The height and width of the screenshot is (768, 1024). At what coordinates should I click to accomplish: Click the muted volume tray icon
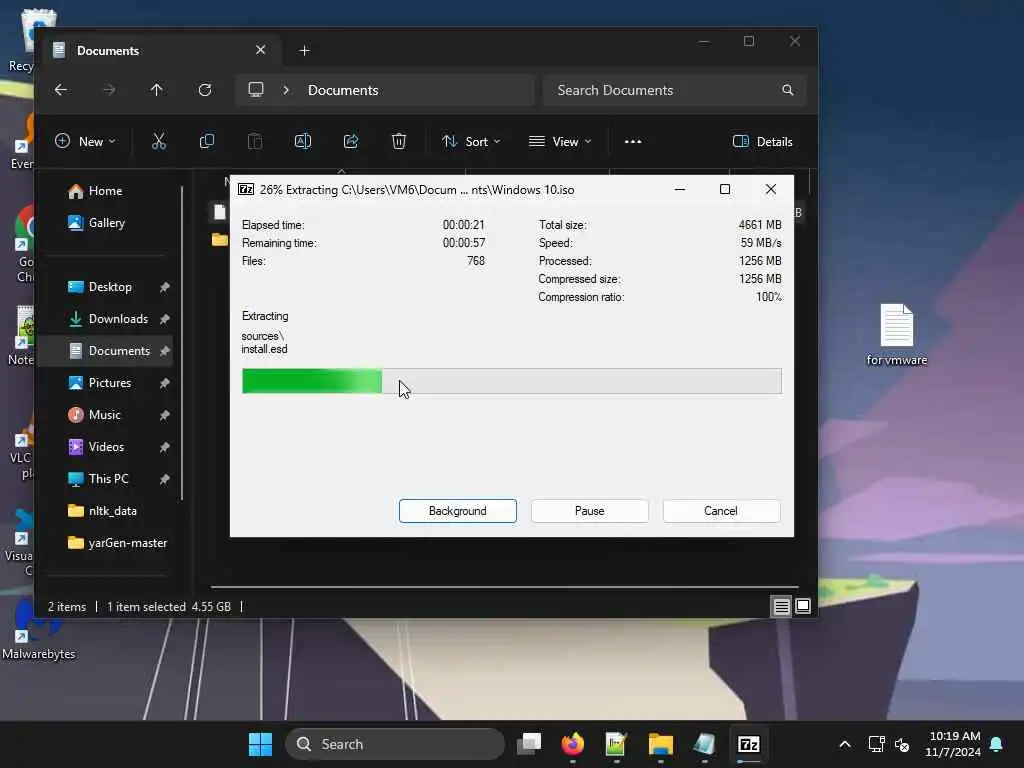[902, 744]
